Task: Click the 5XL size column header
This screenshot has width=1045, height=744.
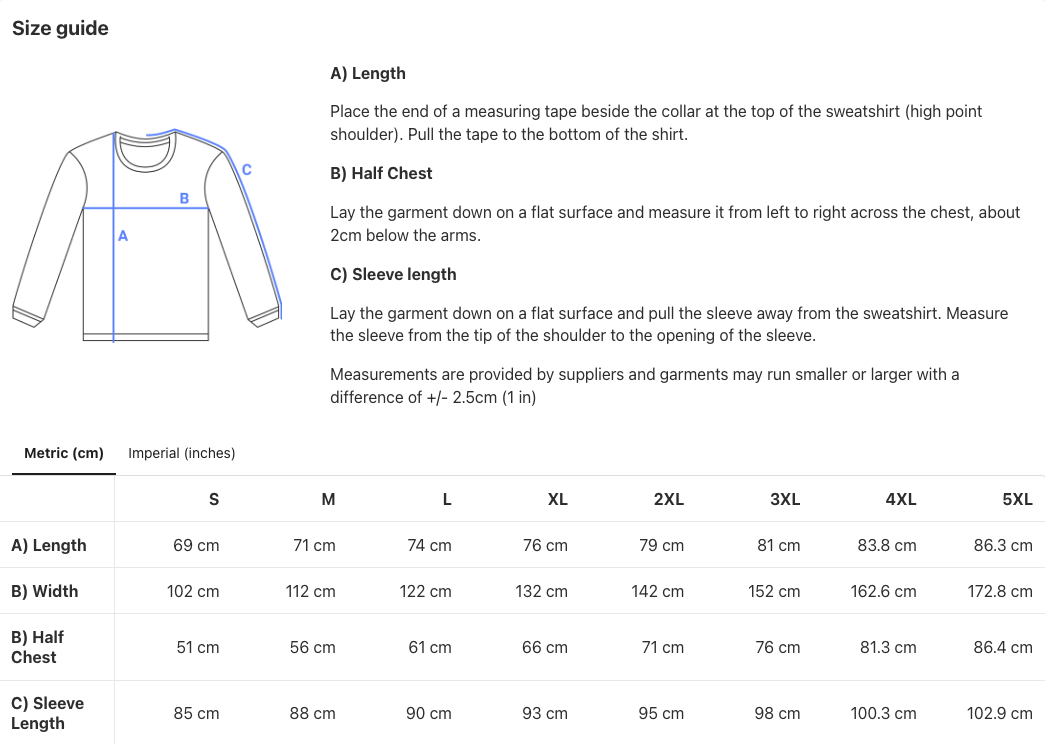Action: coord(1017,499)
